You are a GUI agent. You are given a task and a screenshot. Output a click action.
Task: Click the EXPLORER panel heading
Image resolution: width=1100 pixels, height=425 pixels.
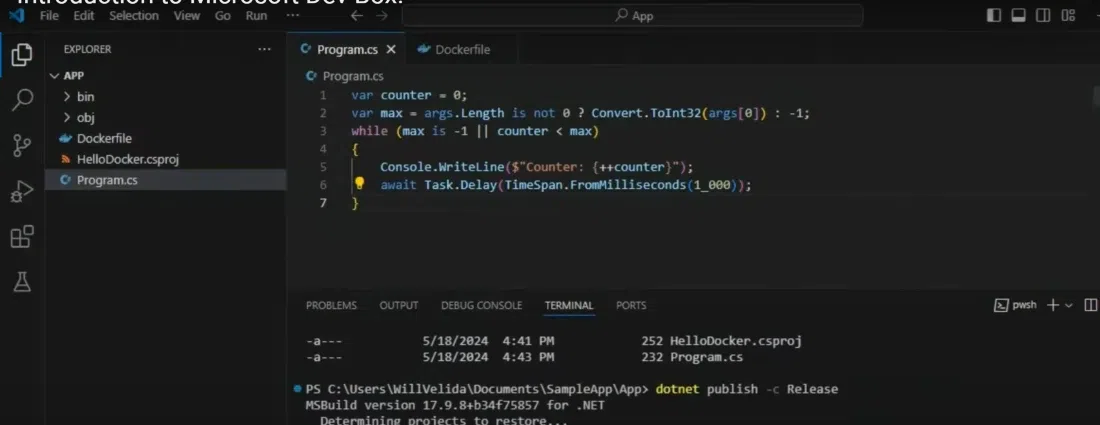click(87, 50)
